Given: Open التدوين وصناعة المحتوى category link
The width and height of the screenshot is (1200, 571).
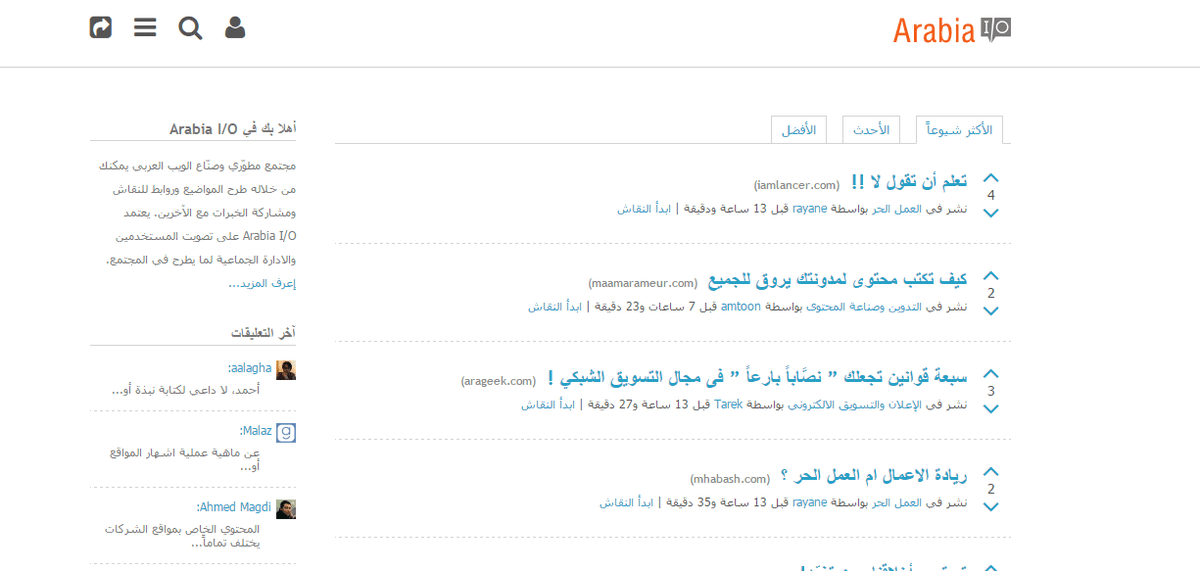Looking at the screenshot, I should [864, 307].
